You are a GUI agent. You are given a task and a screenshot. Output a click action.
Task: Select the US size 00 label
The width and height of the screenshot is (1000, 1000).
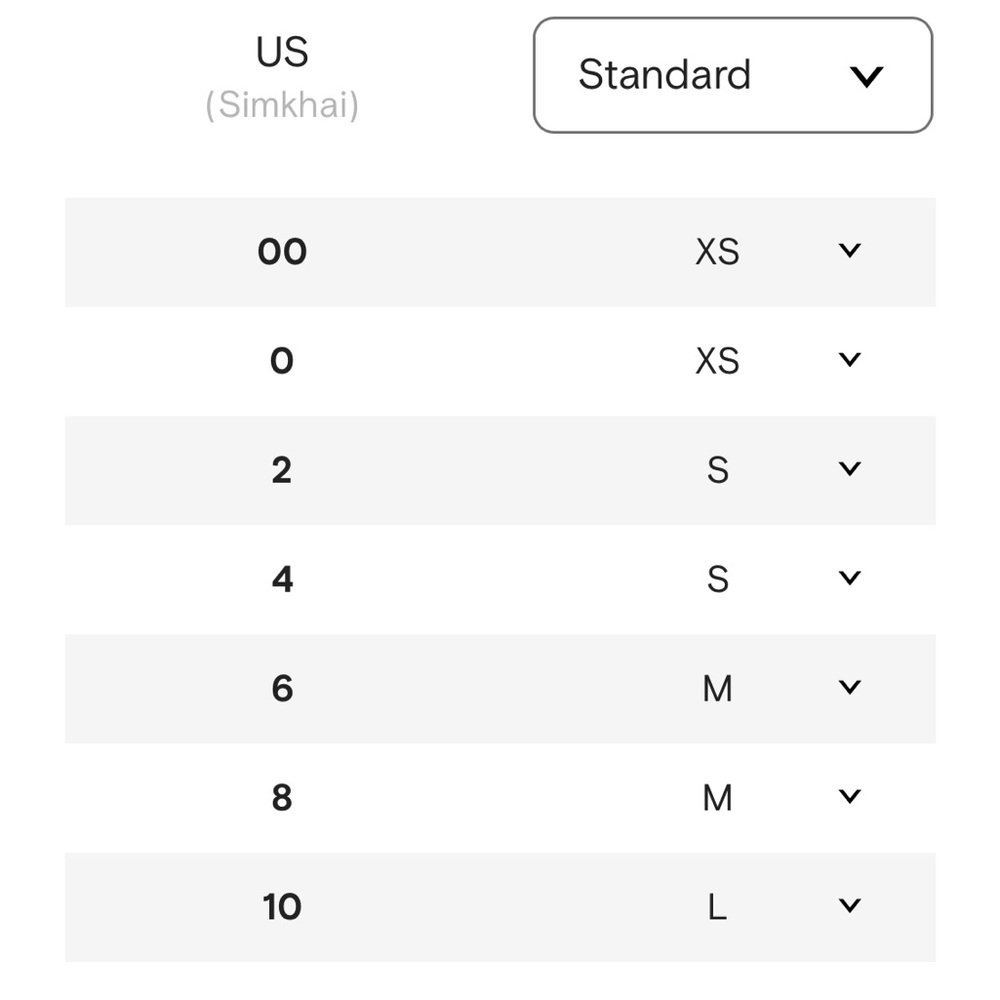point(282,251)
